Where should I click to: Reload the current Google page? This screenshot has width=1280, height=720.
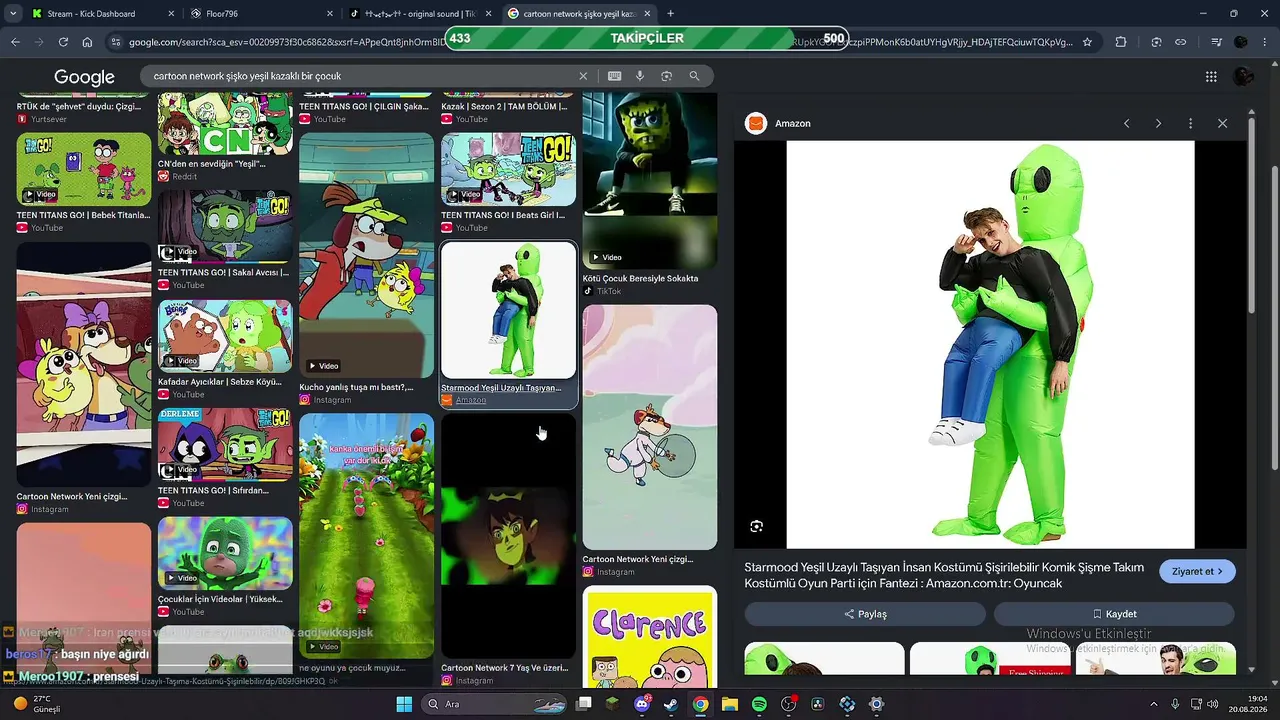pyautogui.click(x=63, y=42)
